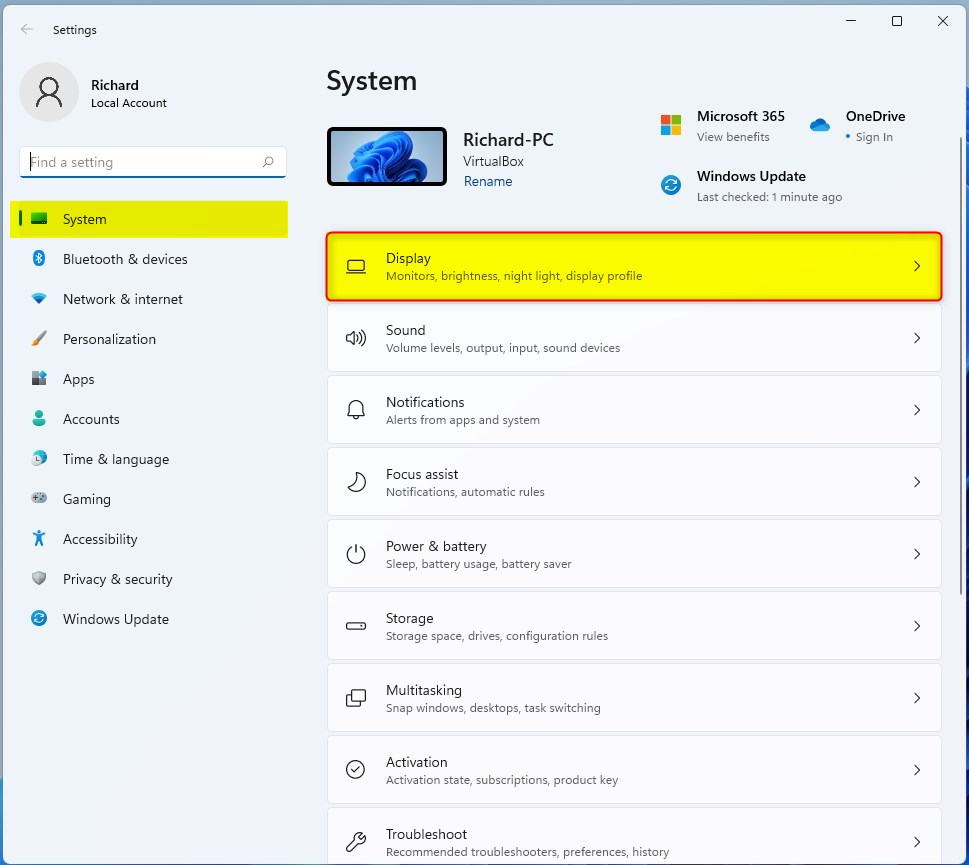Expand Multitasking with the arrow chevron
Viewport: 969px width, 865px height.
pyautogui.click(x=917, y=698)
